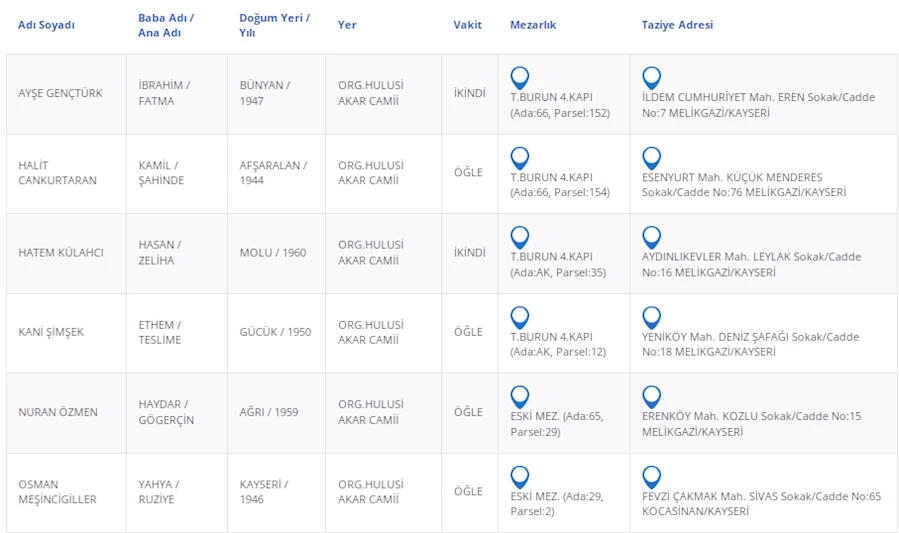Open condolence map pin for Halit Cankurtaran
Image resolution: width=899 pixels, height=533 pixels.
pos(651,157)
